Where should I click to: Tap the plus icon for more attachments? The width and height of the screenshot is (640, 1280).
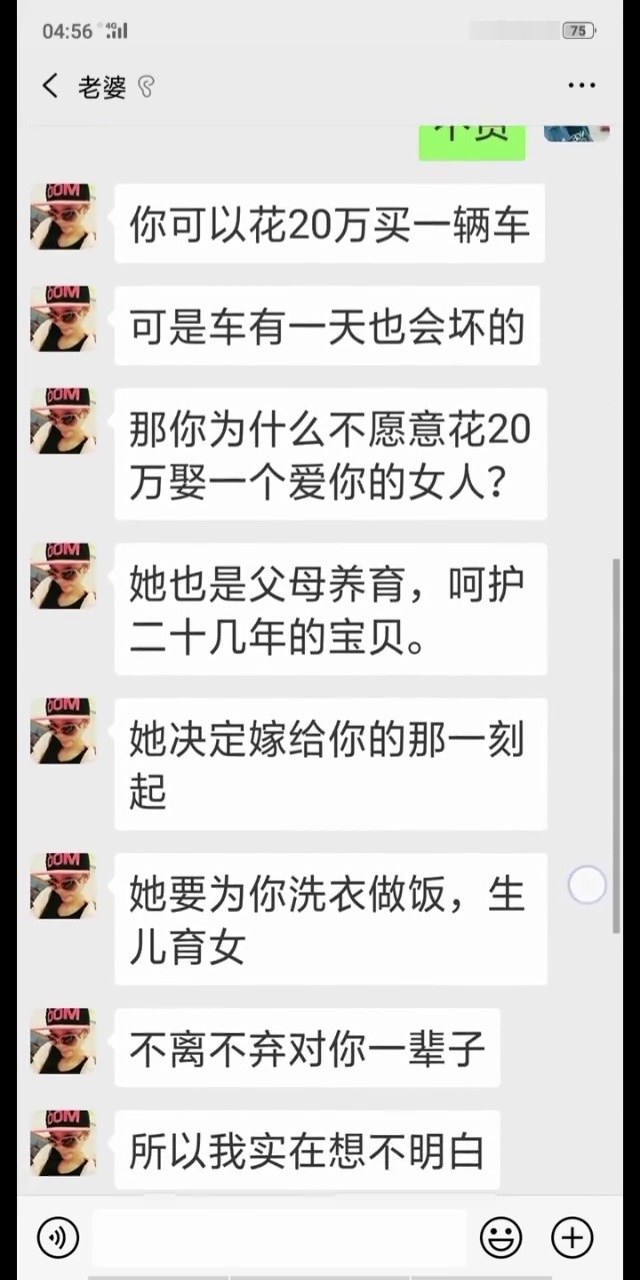click(573, 1238)
